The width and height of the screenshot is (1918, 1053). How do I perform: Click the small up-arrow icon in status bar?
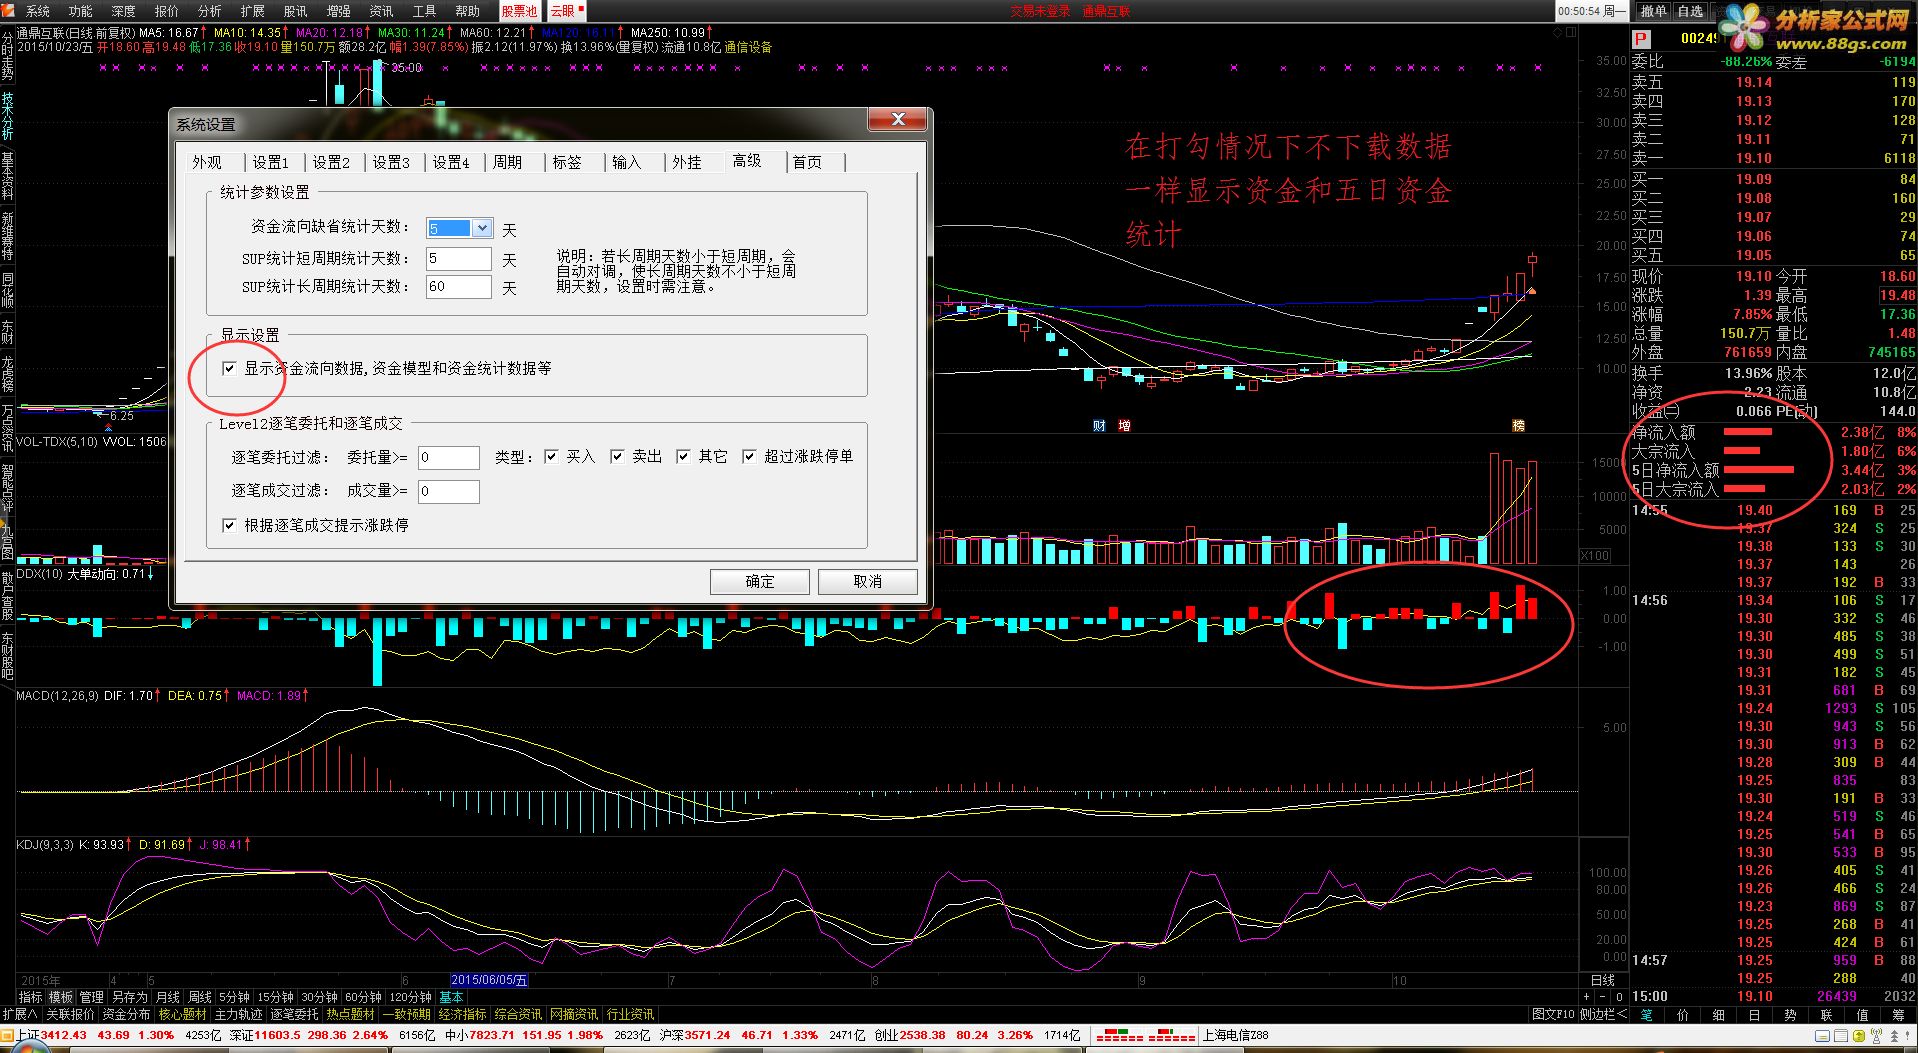(x=1907, y=1036)
